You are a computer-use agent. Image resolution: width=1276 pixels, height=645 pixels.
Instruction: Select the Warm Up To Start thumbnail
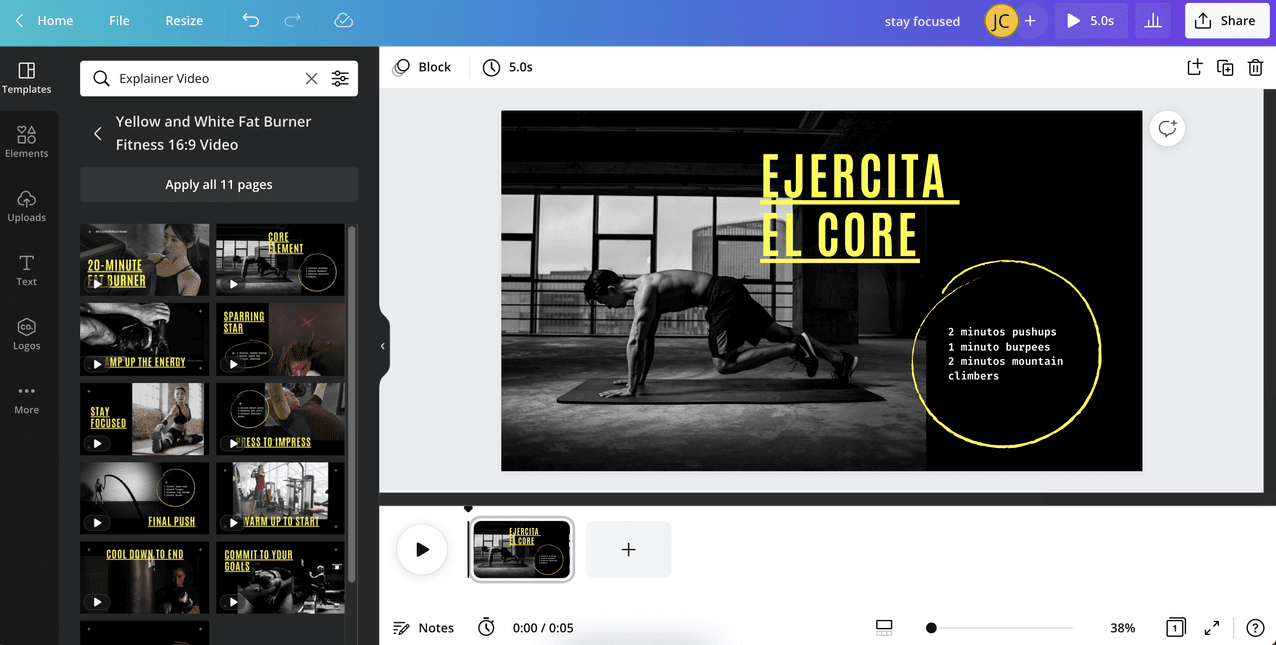pyautogui.click(x=280, y=498)
